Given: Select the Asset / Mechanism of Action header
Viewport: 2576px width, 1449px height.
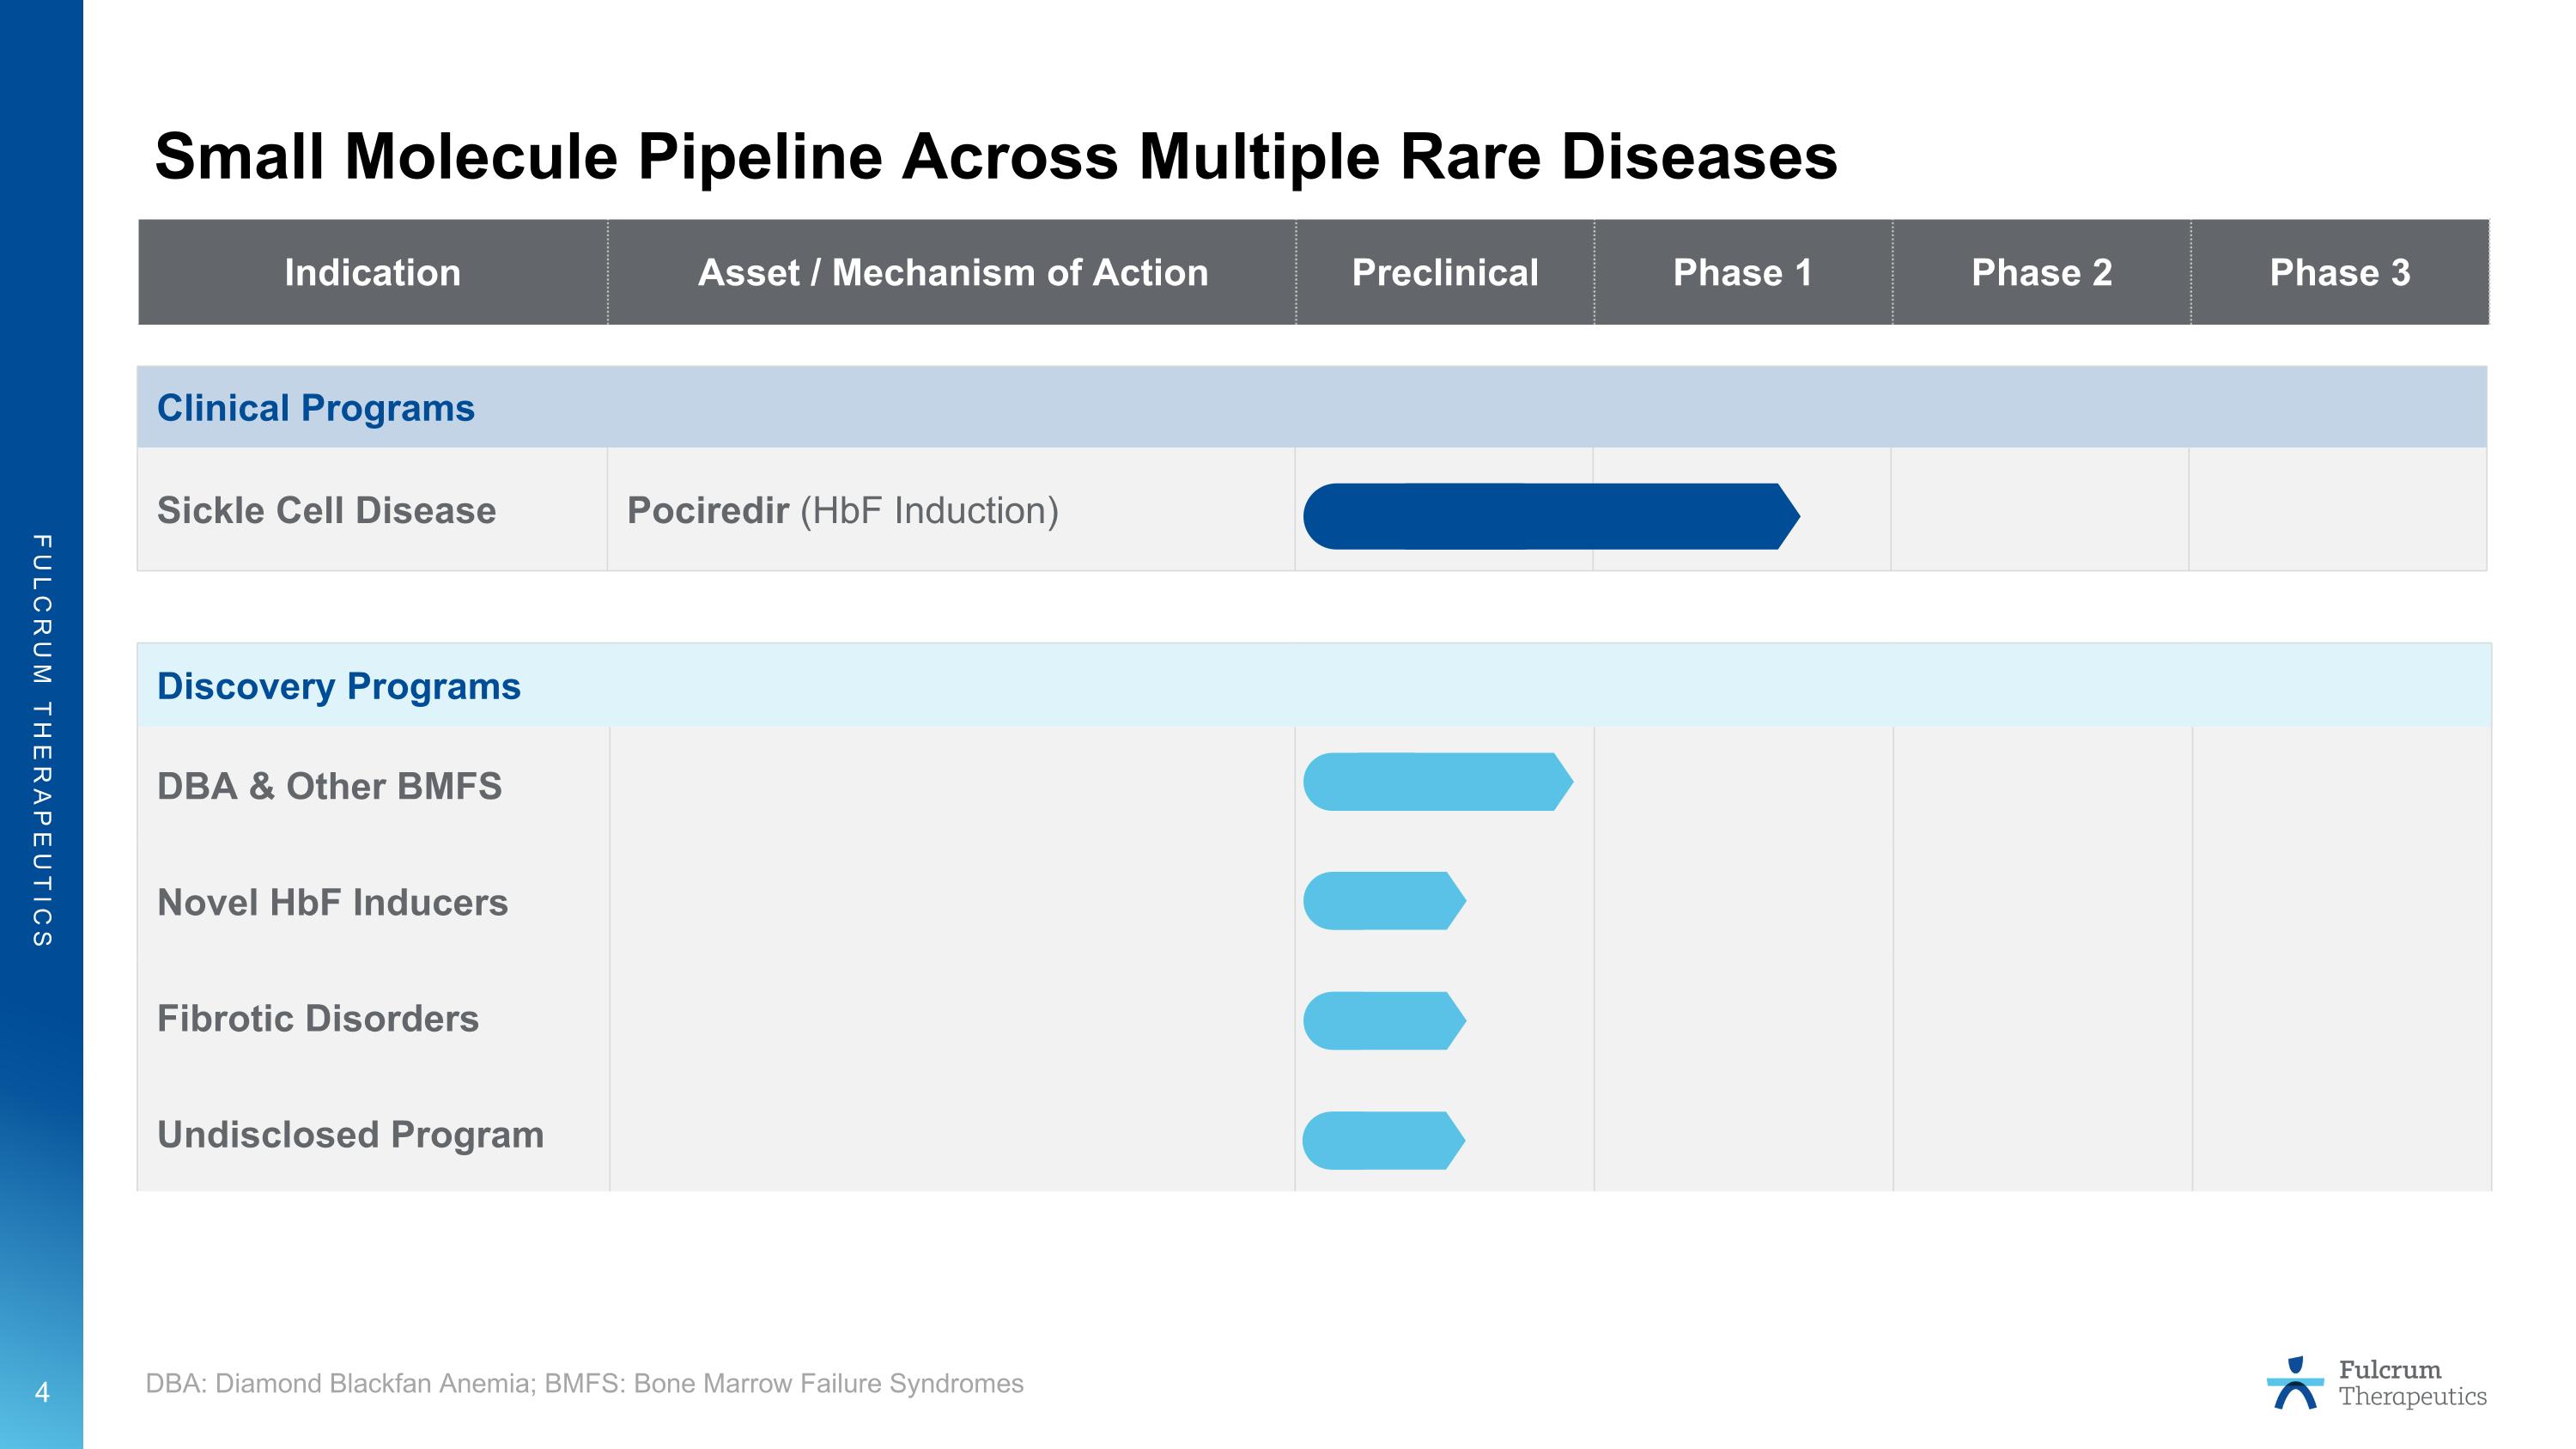Looking at the screenshot, I should click(x=952, y=273).
